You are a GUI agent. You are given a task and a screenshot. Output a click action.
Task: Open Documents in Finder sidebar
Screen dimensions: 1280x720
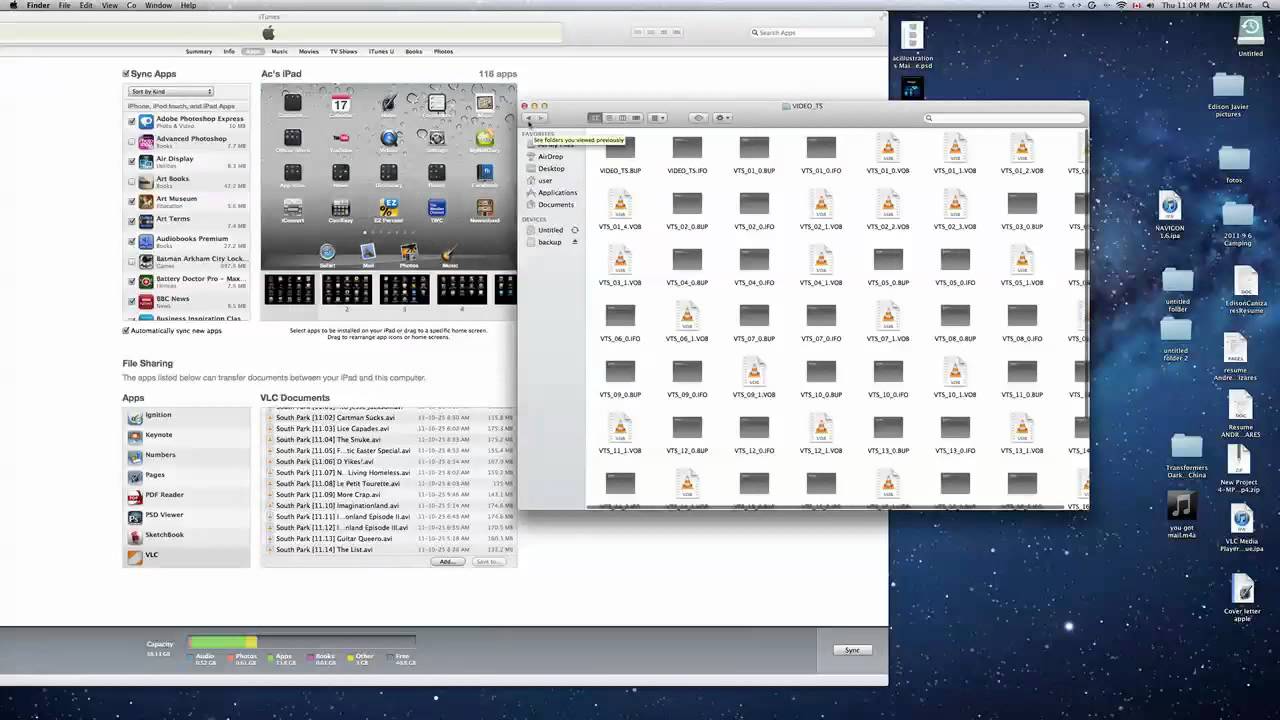[555, 205]
